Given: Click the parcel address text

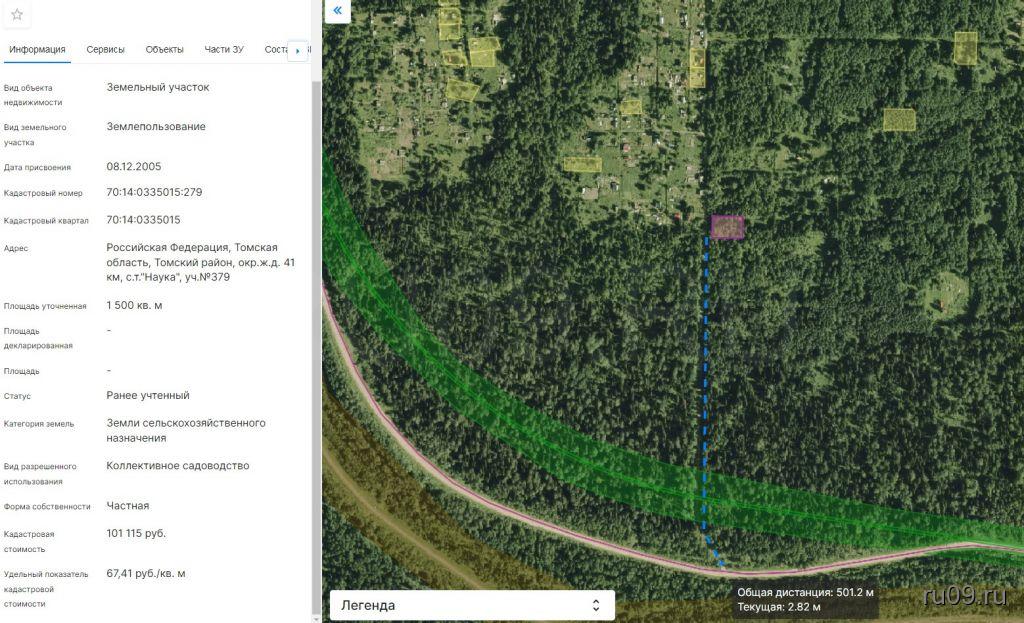Looking at the screenshot, I should [x=200, y=262].
